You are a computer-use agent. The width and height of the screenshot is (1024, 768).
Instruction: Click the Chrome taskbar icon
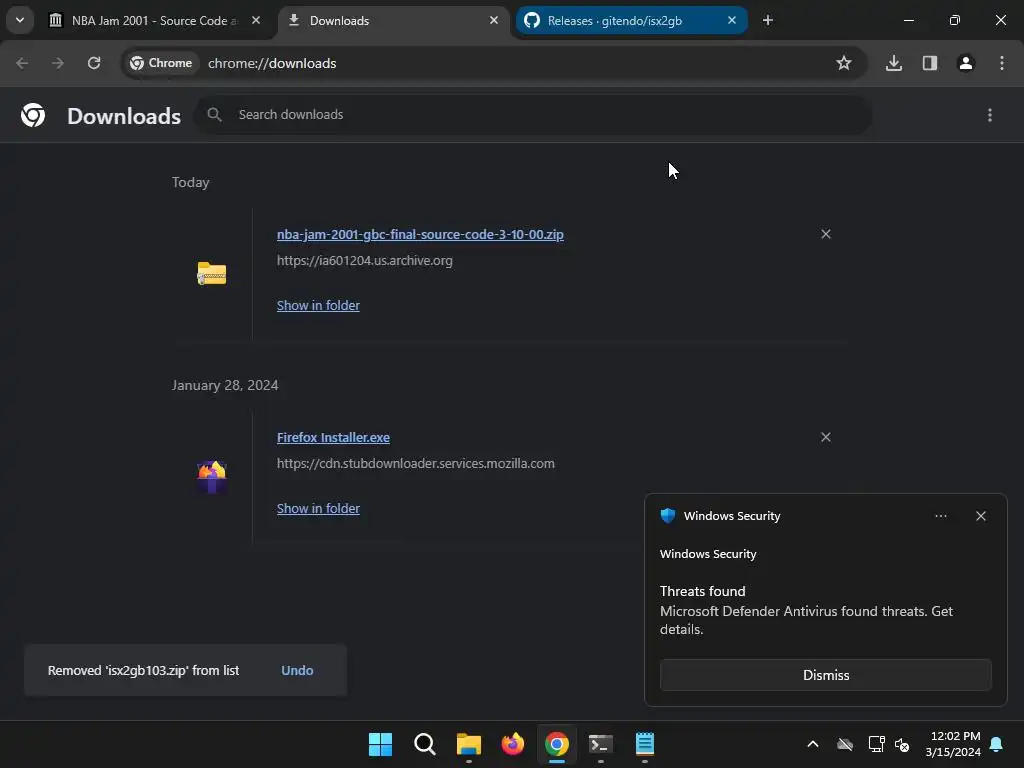tap(557, 744)
